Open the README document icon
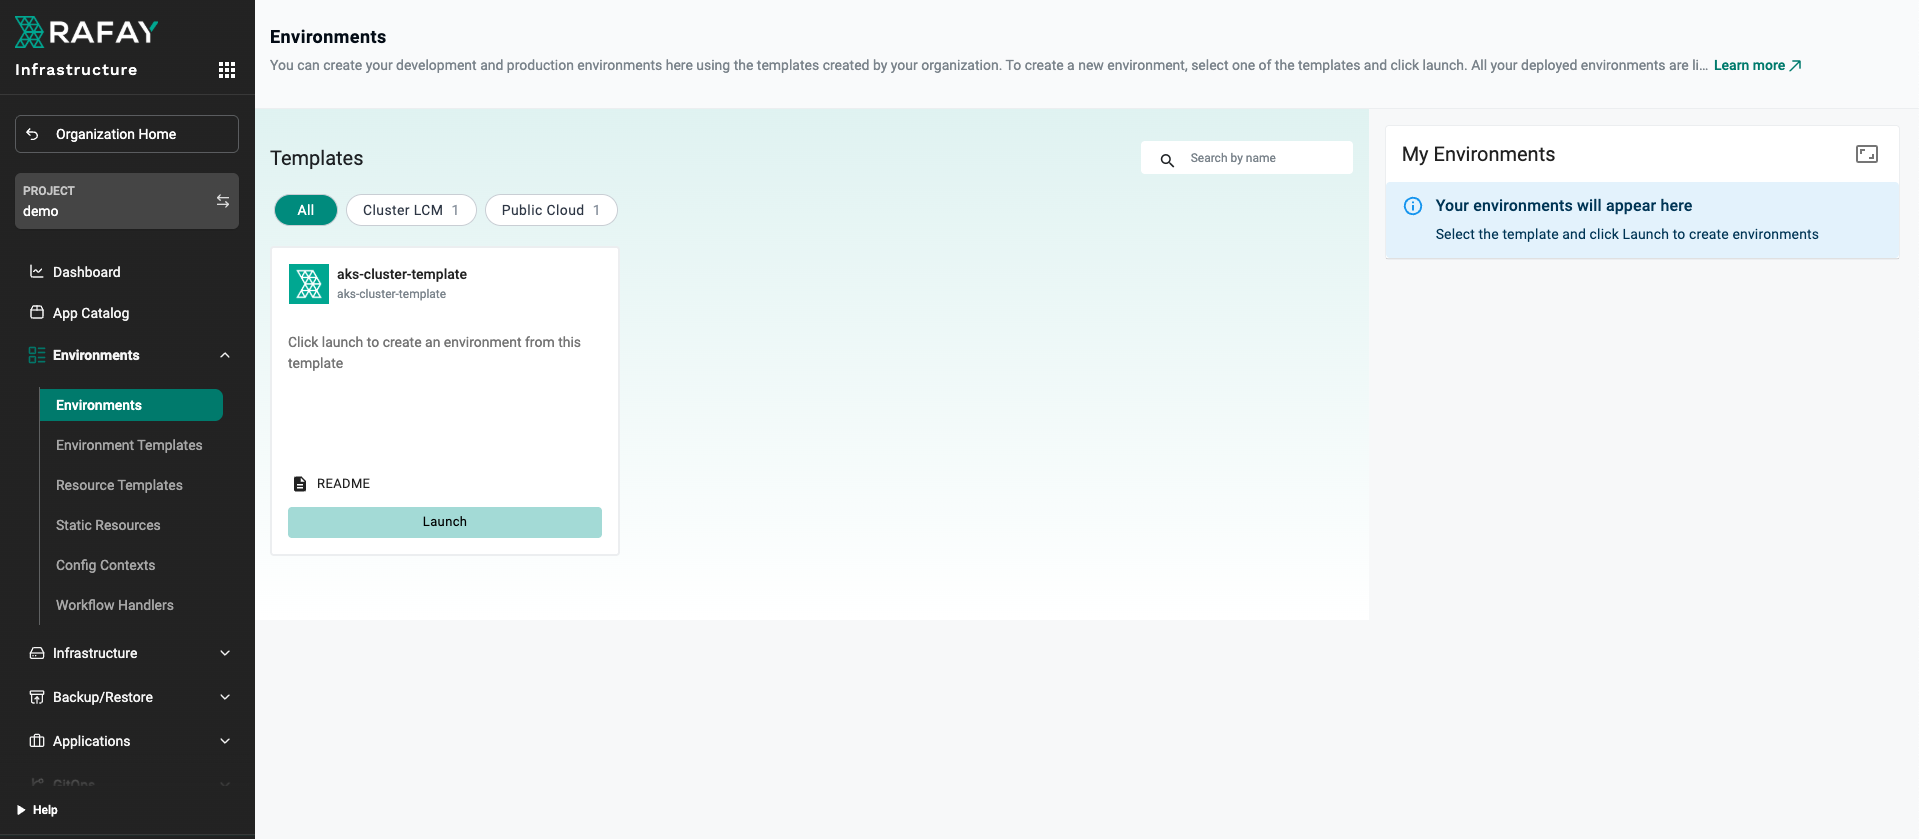The width and height of the screenshot is (1919, 839). [300, 484]
